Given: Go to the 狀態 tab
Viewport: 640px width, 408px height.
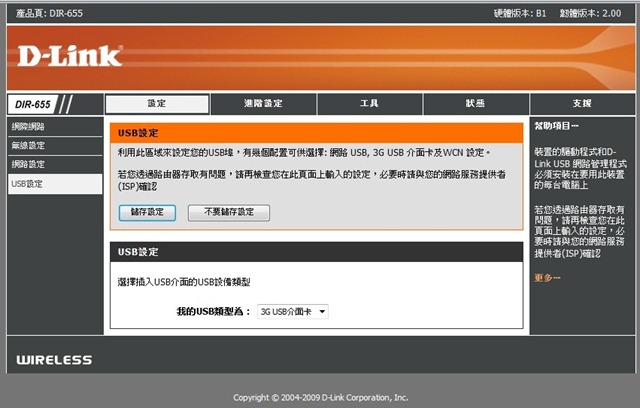Looking at the screenshot, I should (x=476, y=104).
